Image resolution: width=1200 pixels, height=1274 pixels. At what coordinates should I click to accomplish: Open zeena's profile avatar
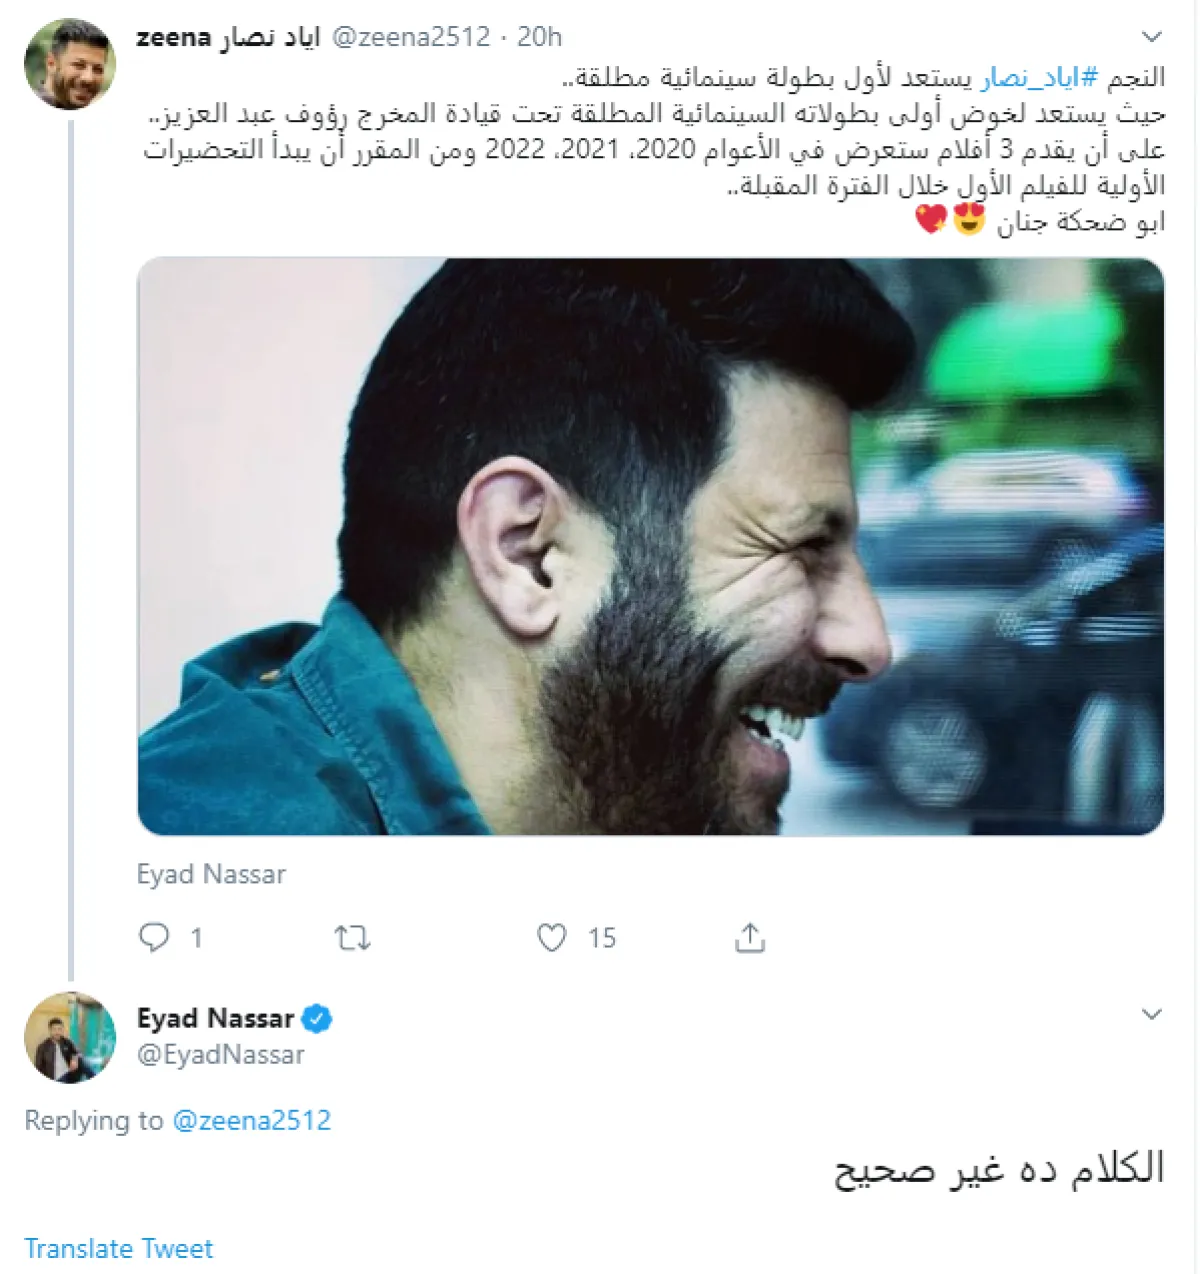pyautogui.click(x=70, y=63)
